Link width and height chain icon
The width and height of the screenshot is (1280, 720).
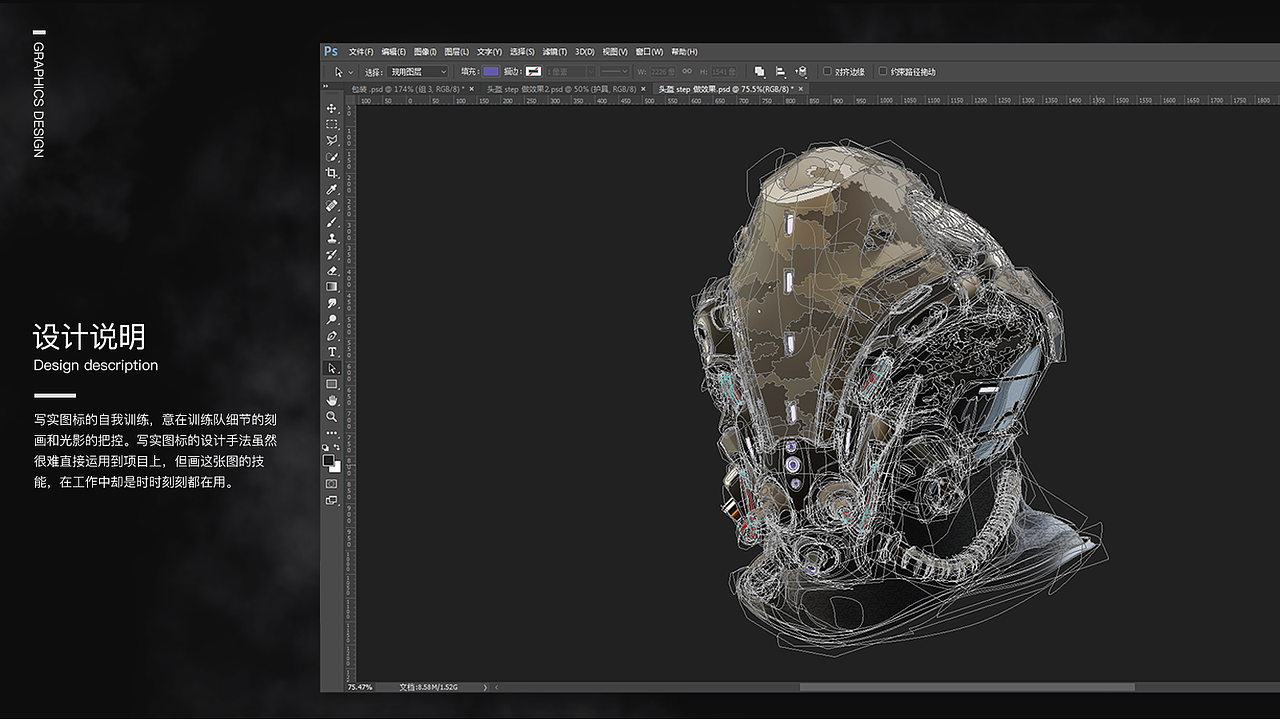[x=686, y=72]
